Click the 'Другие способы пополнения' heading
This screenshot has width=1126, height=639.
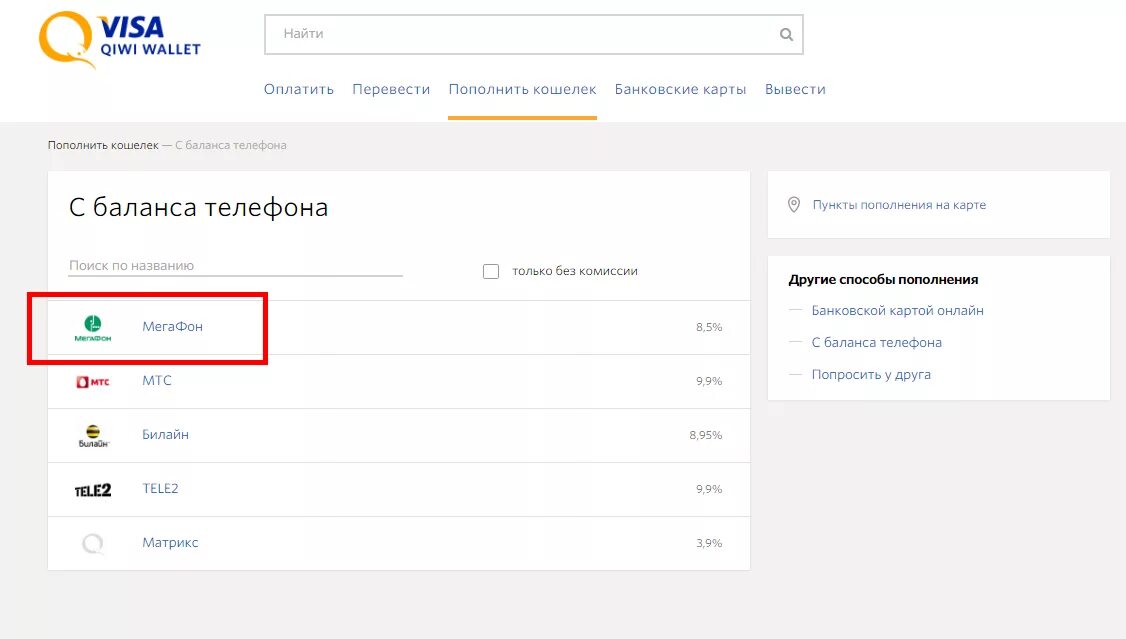pos(883,279)
